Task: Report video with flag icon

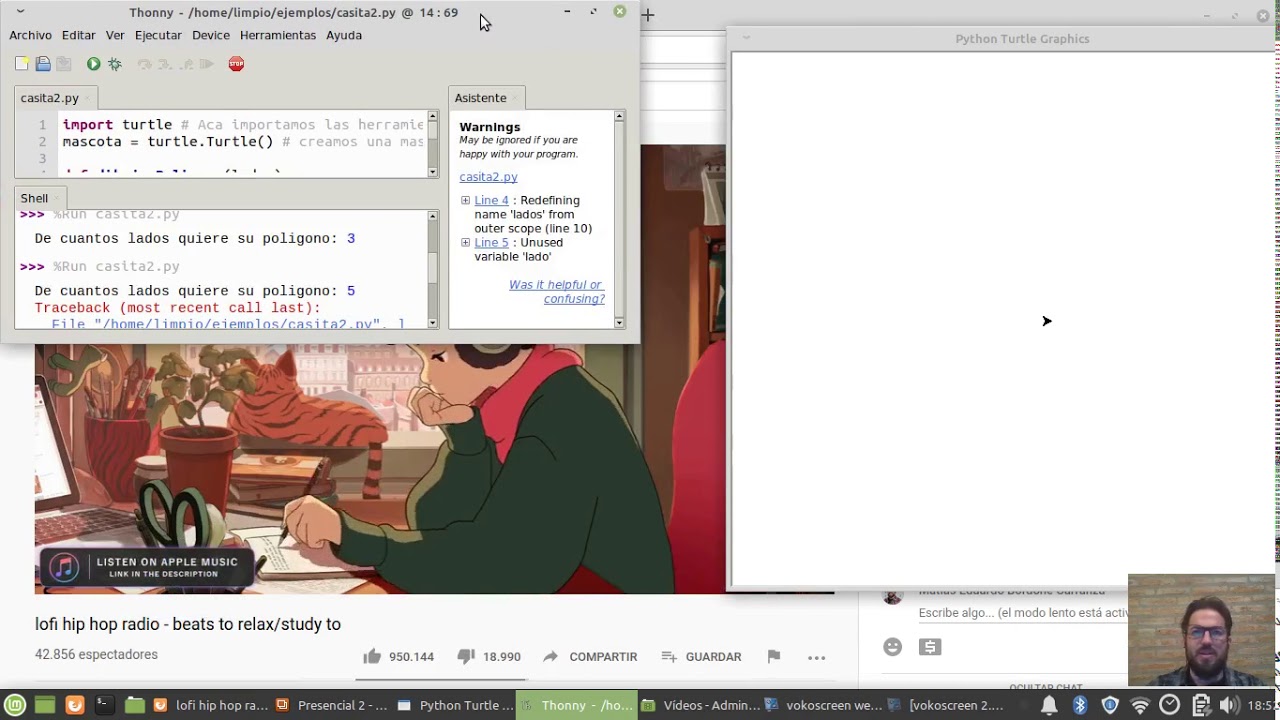Action: click(773, 657)
